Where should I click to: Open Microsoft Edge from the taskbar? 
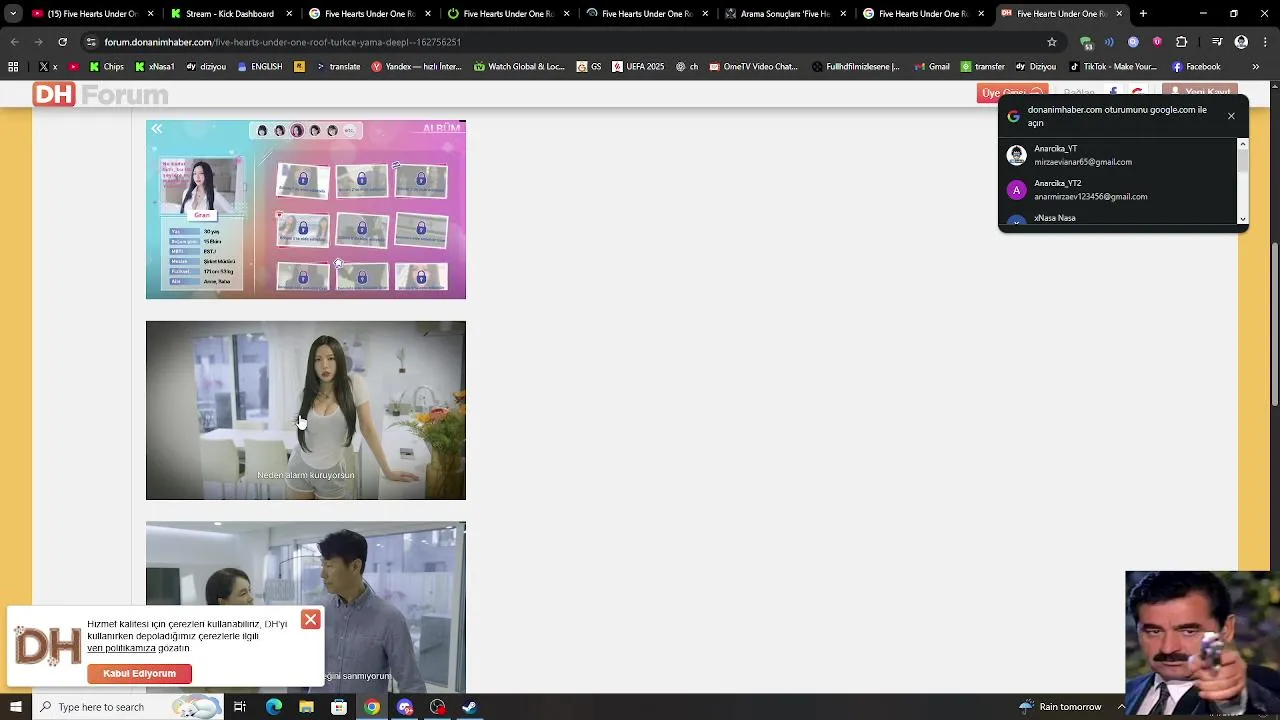273,707
